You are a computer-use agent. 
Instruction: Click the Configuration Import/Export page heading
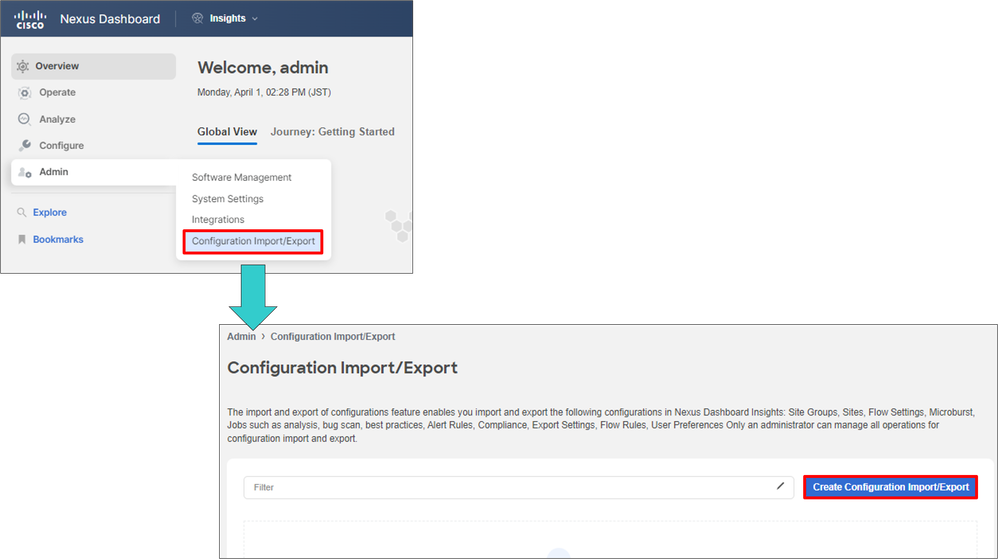(342, 368)
